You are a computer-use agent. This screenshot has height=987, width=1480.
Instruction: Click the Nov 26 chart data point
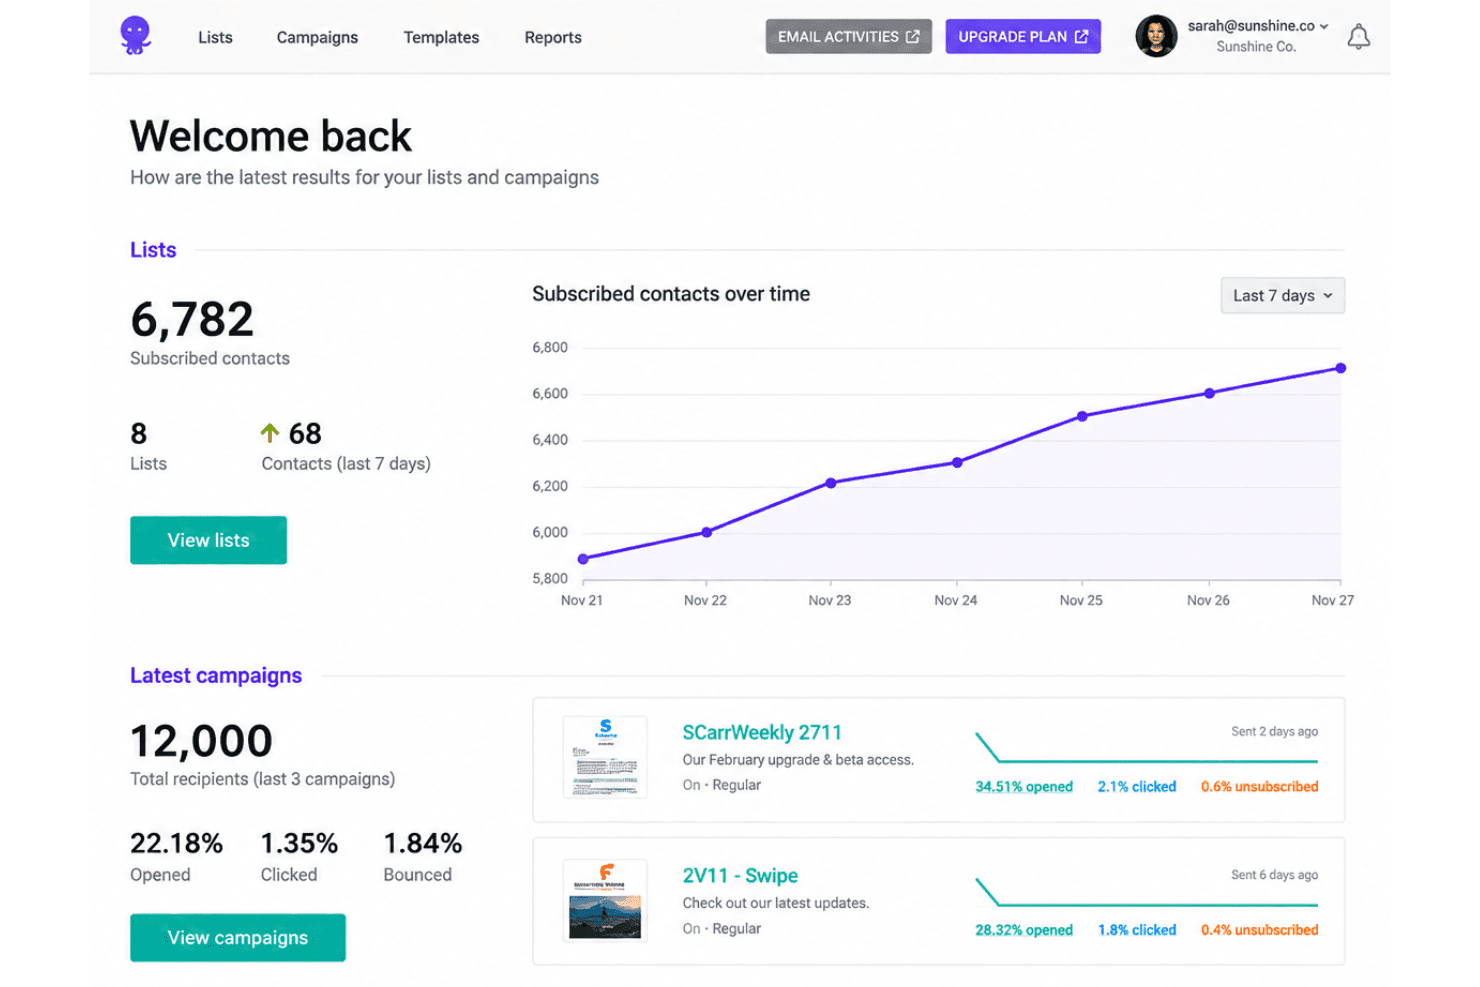(x=1209, y=393)
